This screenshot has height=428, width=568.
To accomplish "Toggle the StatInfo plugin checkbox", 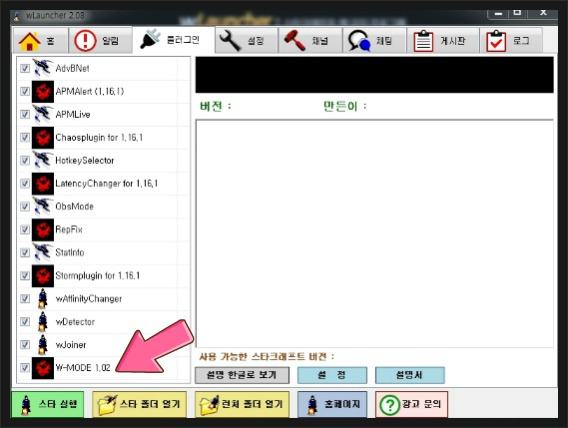I will tap(25, 252).
